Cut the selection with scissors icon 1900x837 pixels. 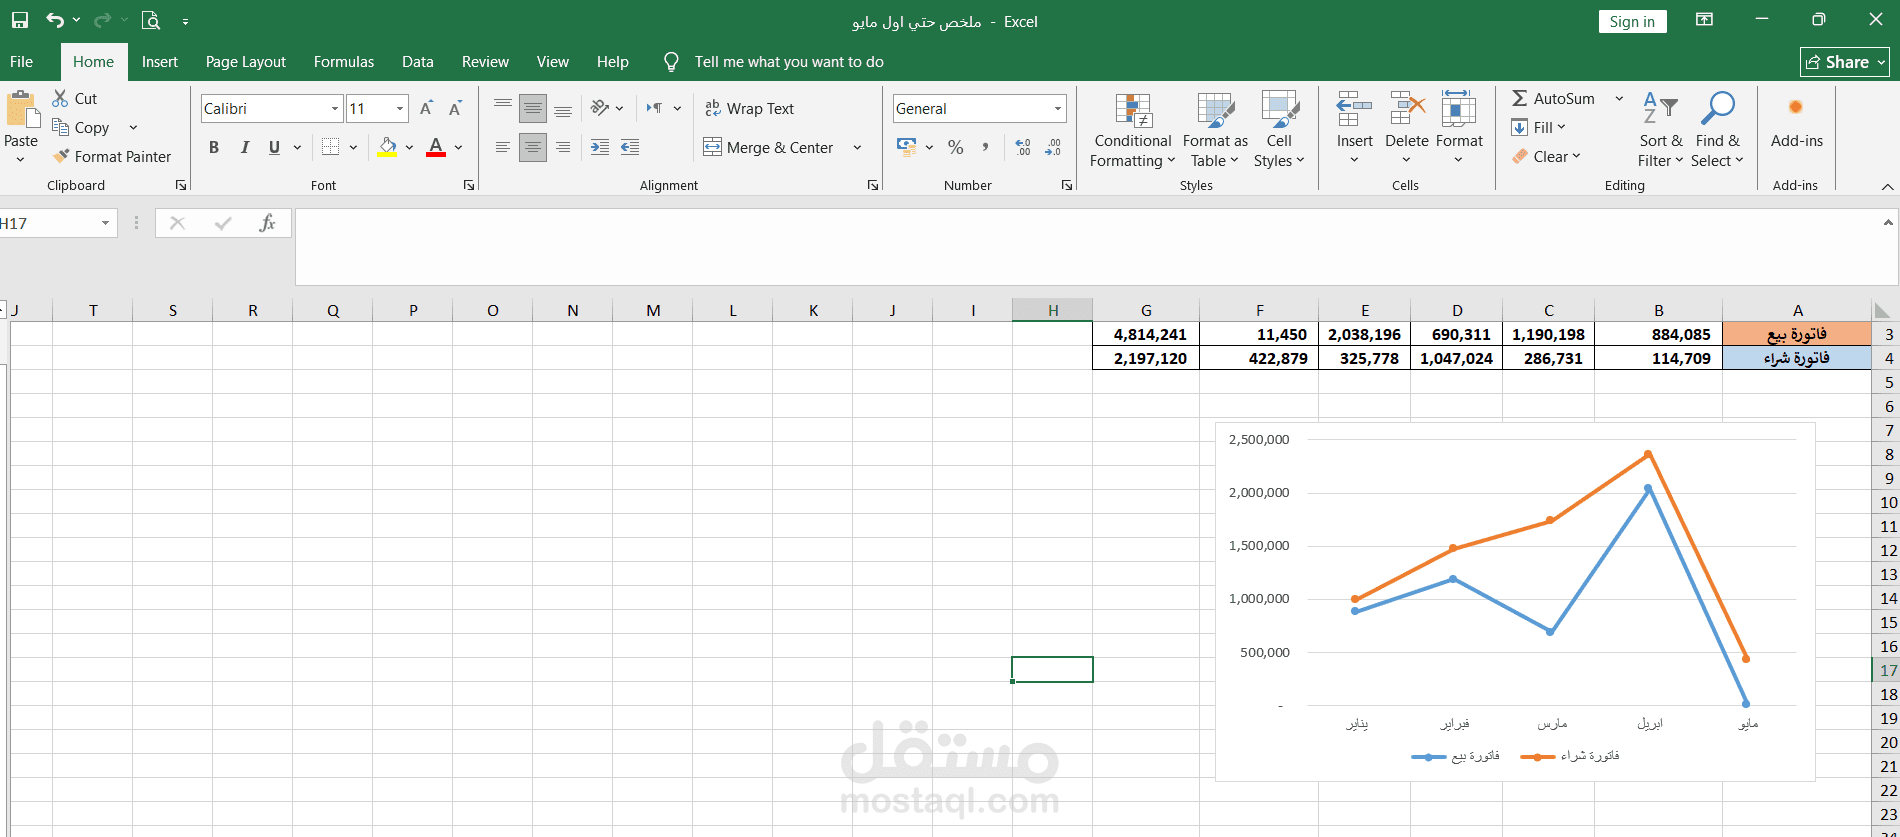[x=60, y=98]
